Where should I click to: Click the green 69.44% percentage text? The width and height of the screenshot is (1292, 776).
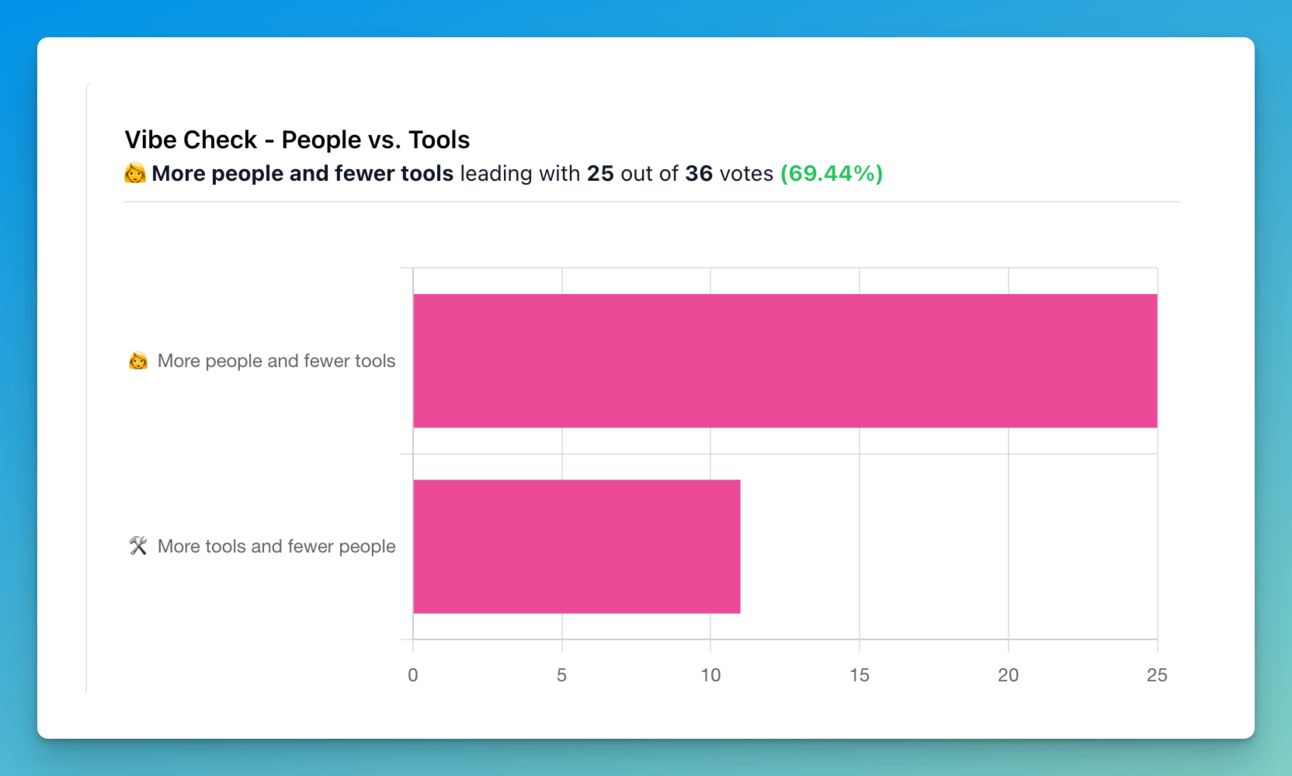[831, 174]
